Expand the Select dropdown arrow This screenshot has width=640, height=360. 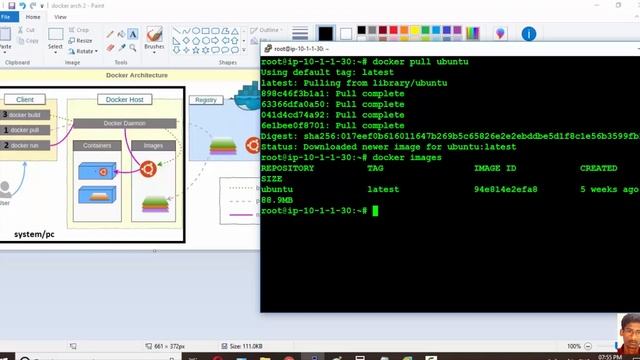pos(55,52)
